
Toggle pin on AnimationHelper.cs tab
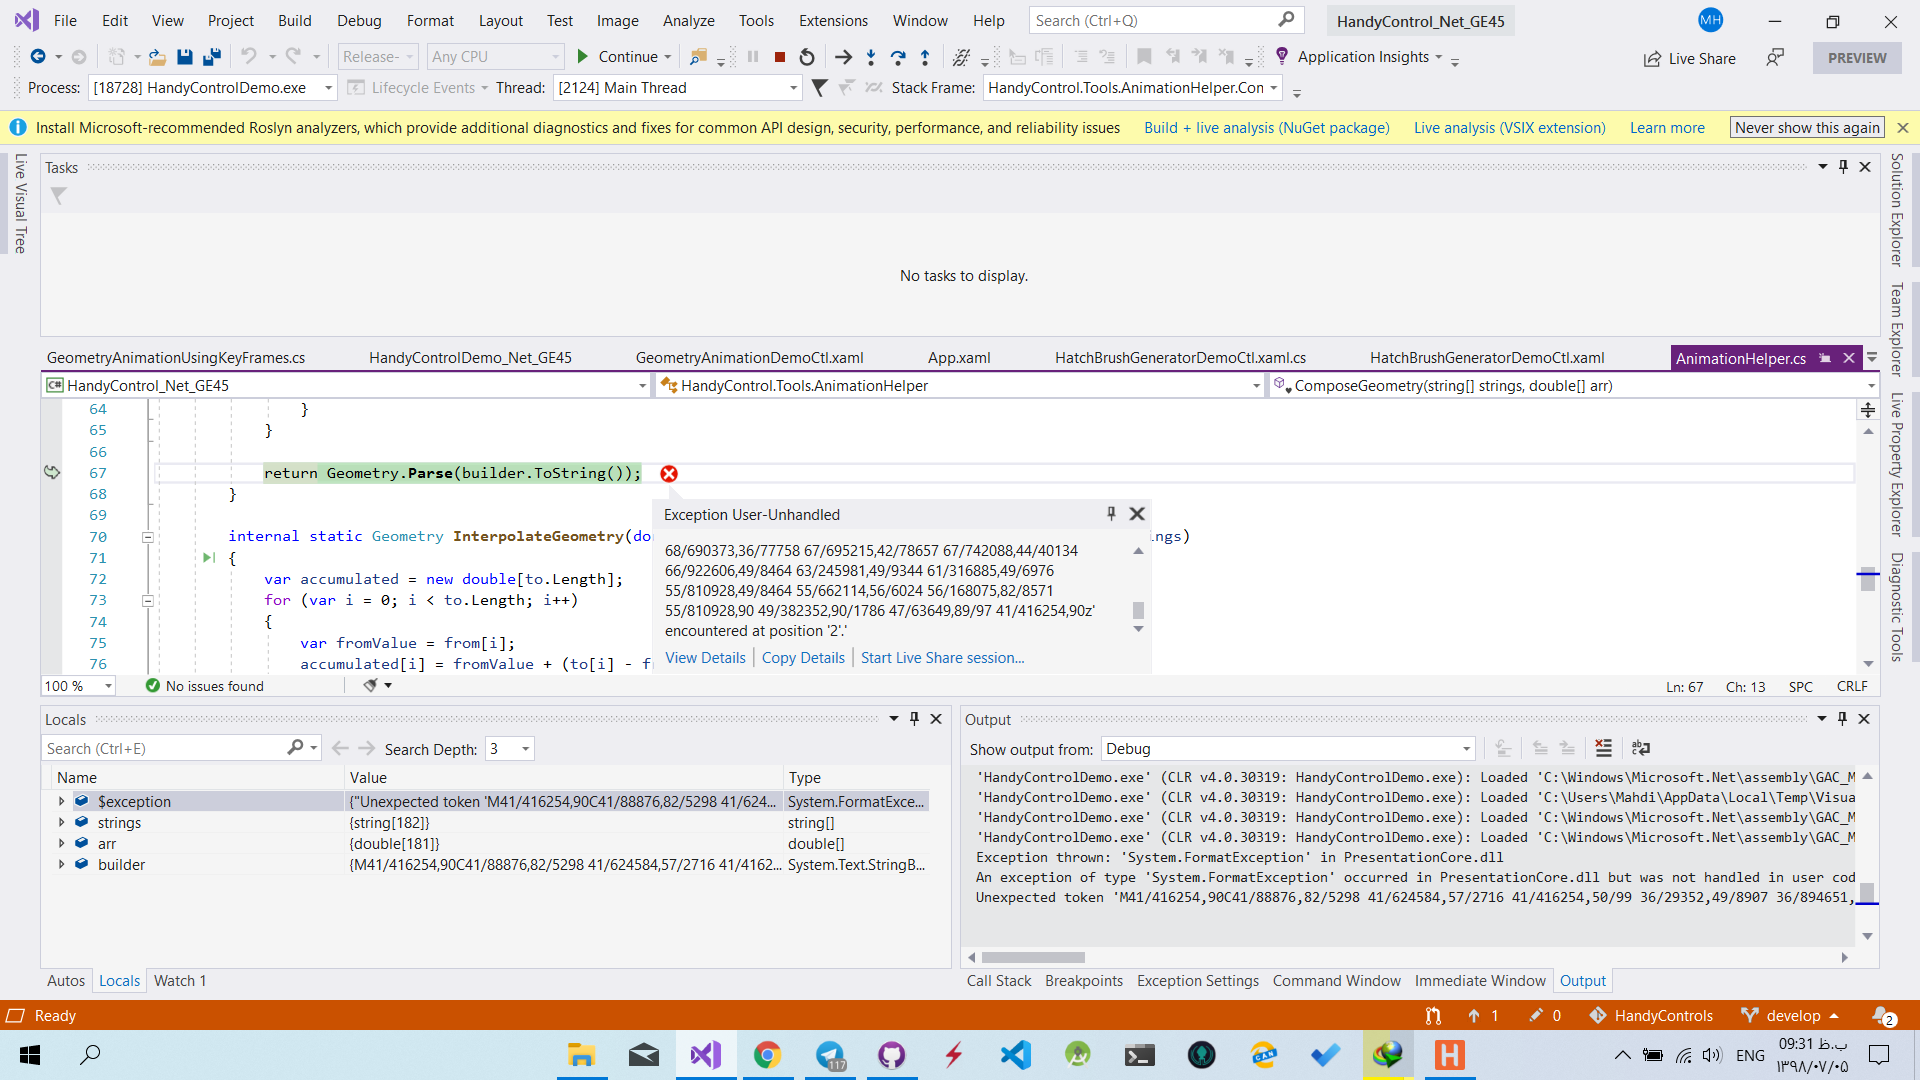click(x=1825, y=358)
